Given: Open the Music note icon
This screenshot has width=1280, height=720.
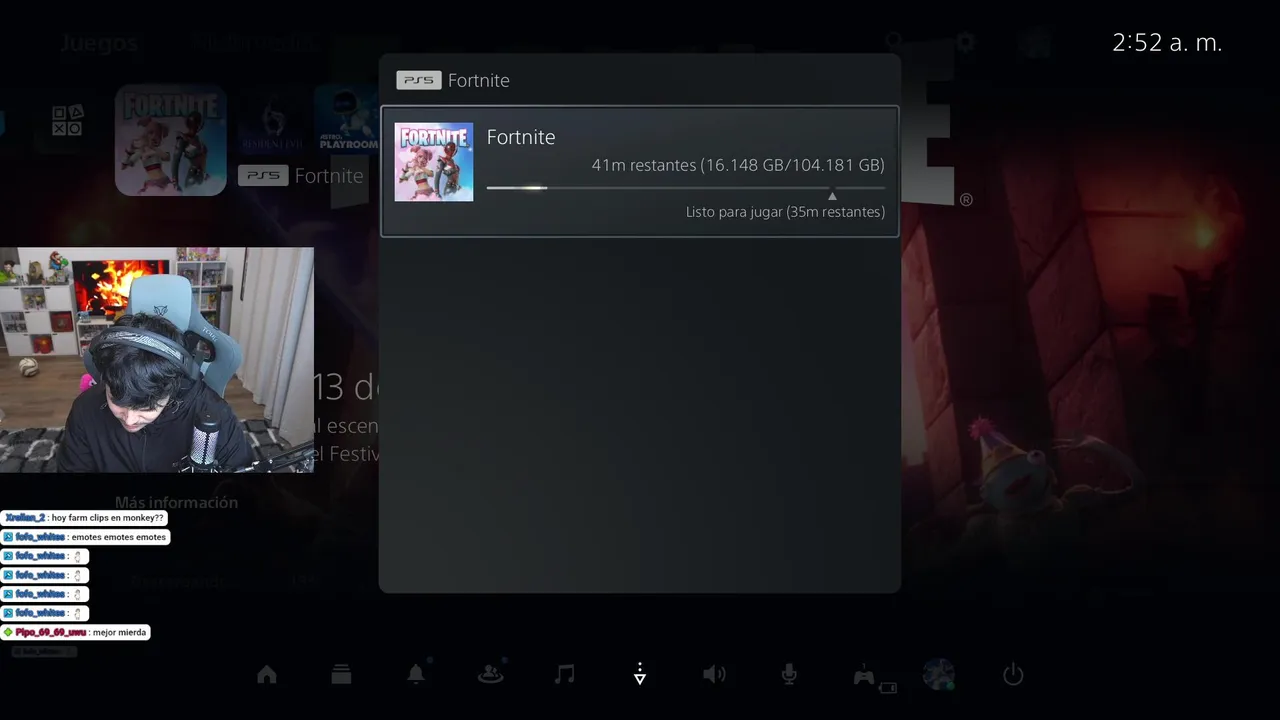Looking at the screenshot, I should point(565,675).
